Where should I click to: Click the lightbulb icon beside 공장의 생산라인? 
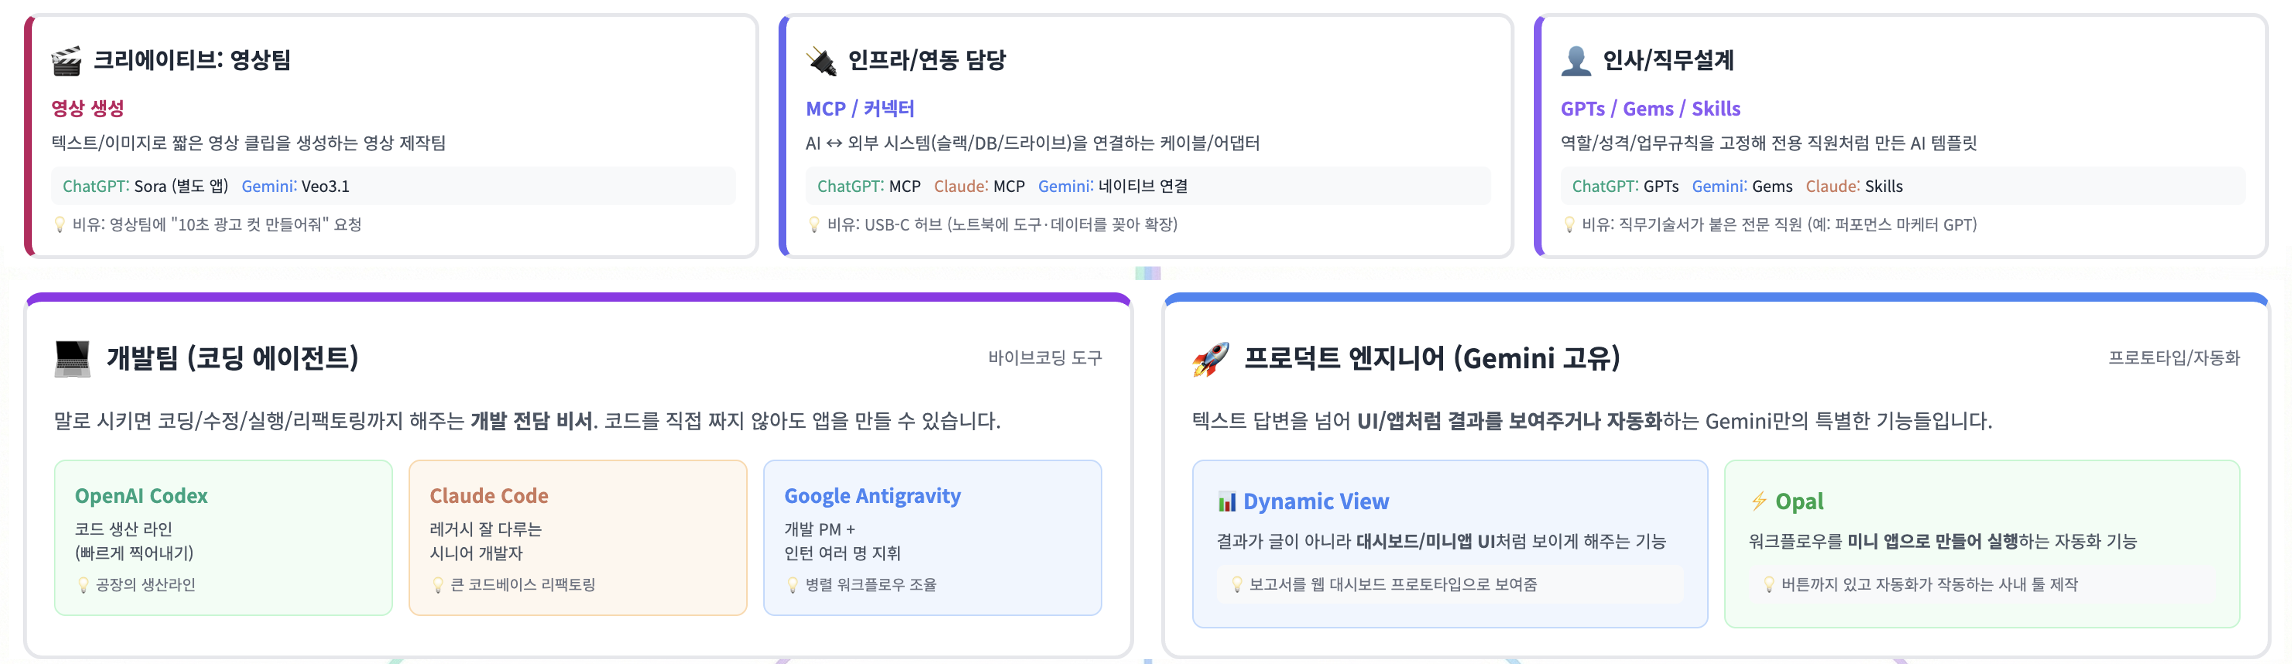pos(84,585)
